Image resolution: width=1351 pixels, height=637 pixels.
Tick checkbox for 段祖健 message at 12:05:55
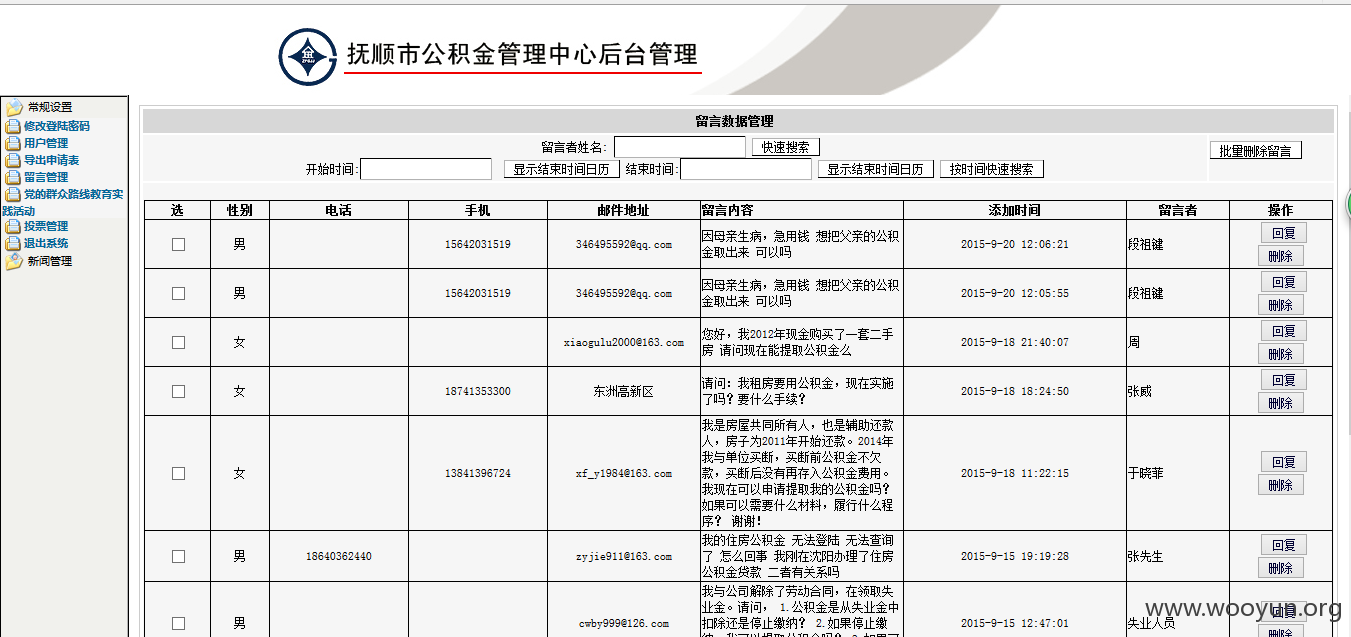coord(178,293)
